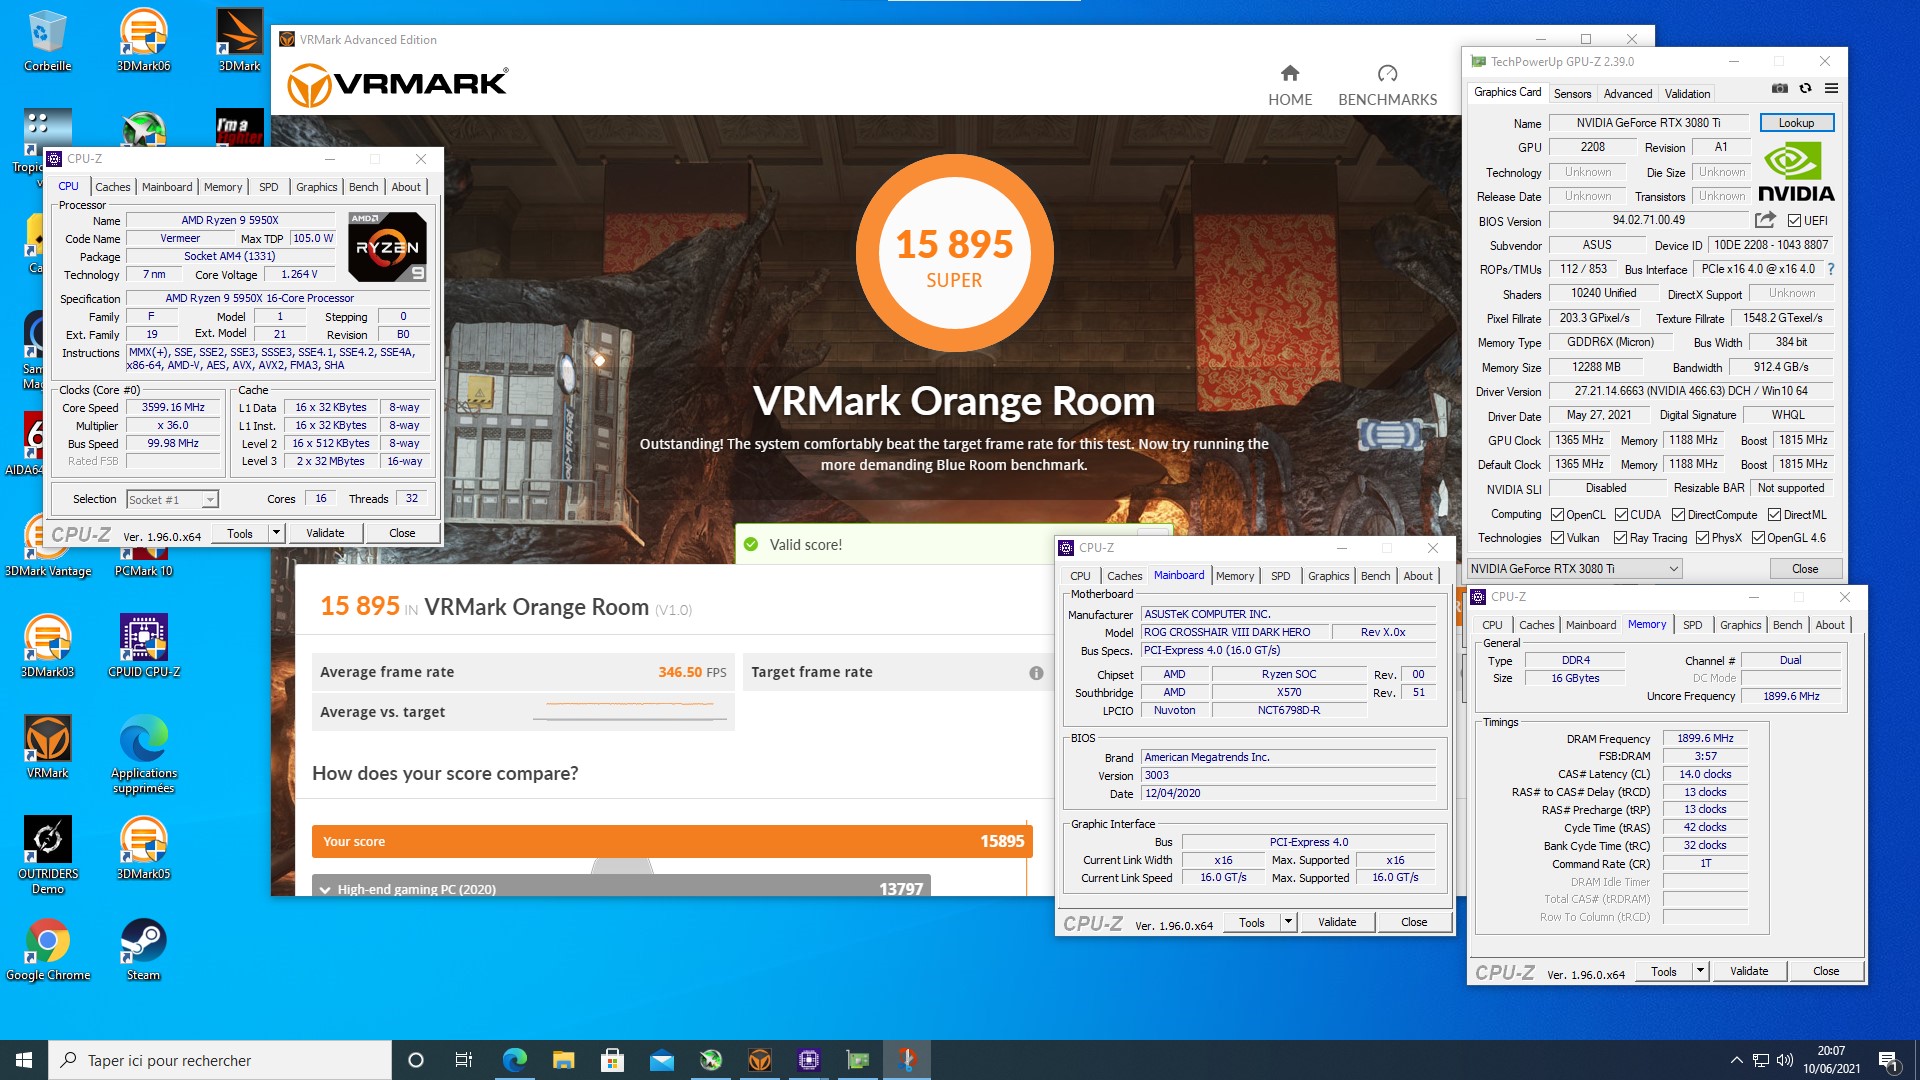The height and width of the screenshot is (1080, 1920).
Task: Click the BIOS export share icon in GPU-Z
Action: (1765, 220)
